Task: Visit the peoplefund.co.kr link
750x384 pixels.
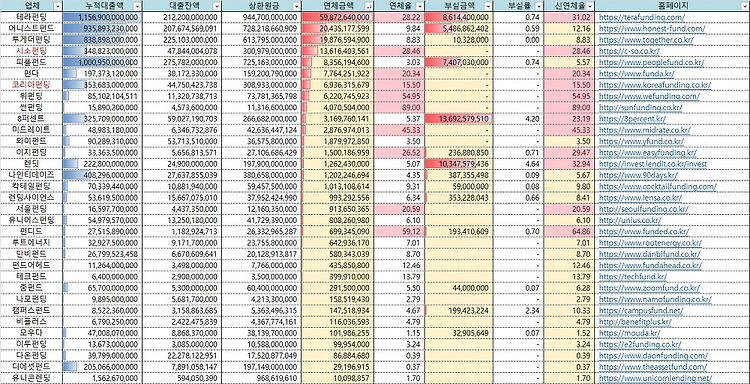Action: point(652,62)
